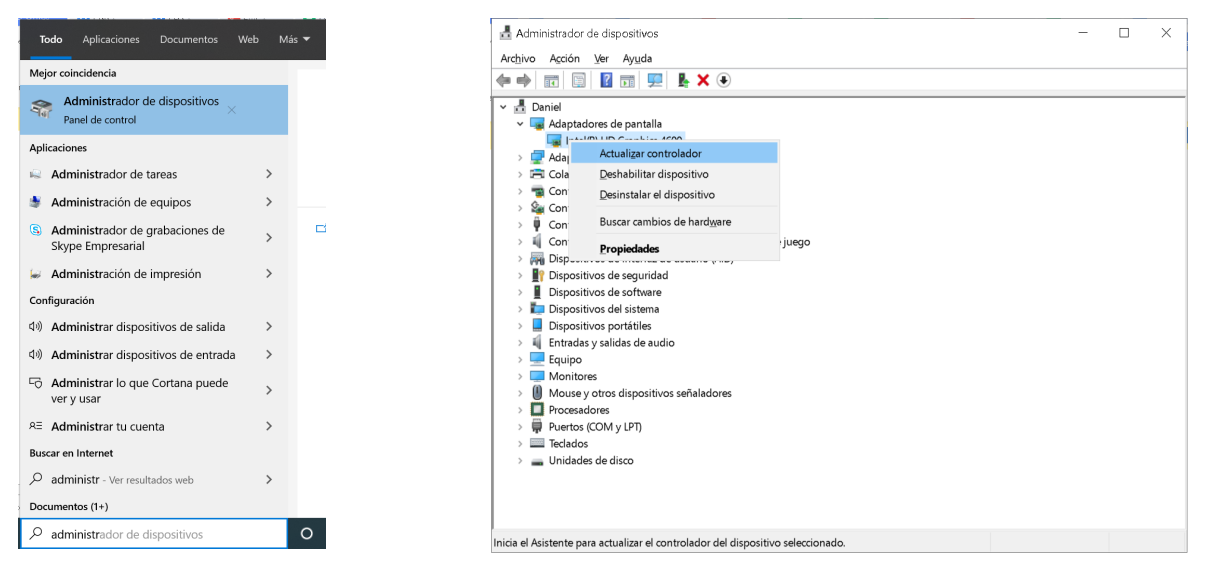Click the scan for hardware changes monitor icon
This screenshot has width=1213, height=565.
tap(655, 80)
